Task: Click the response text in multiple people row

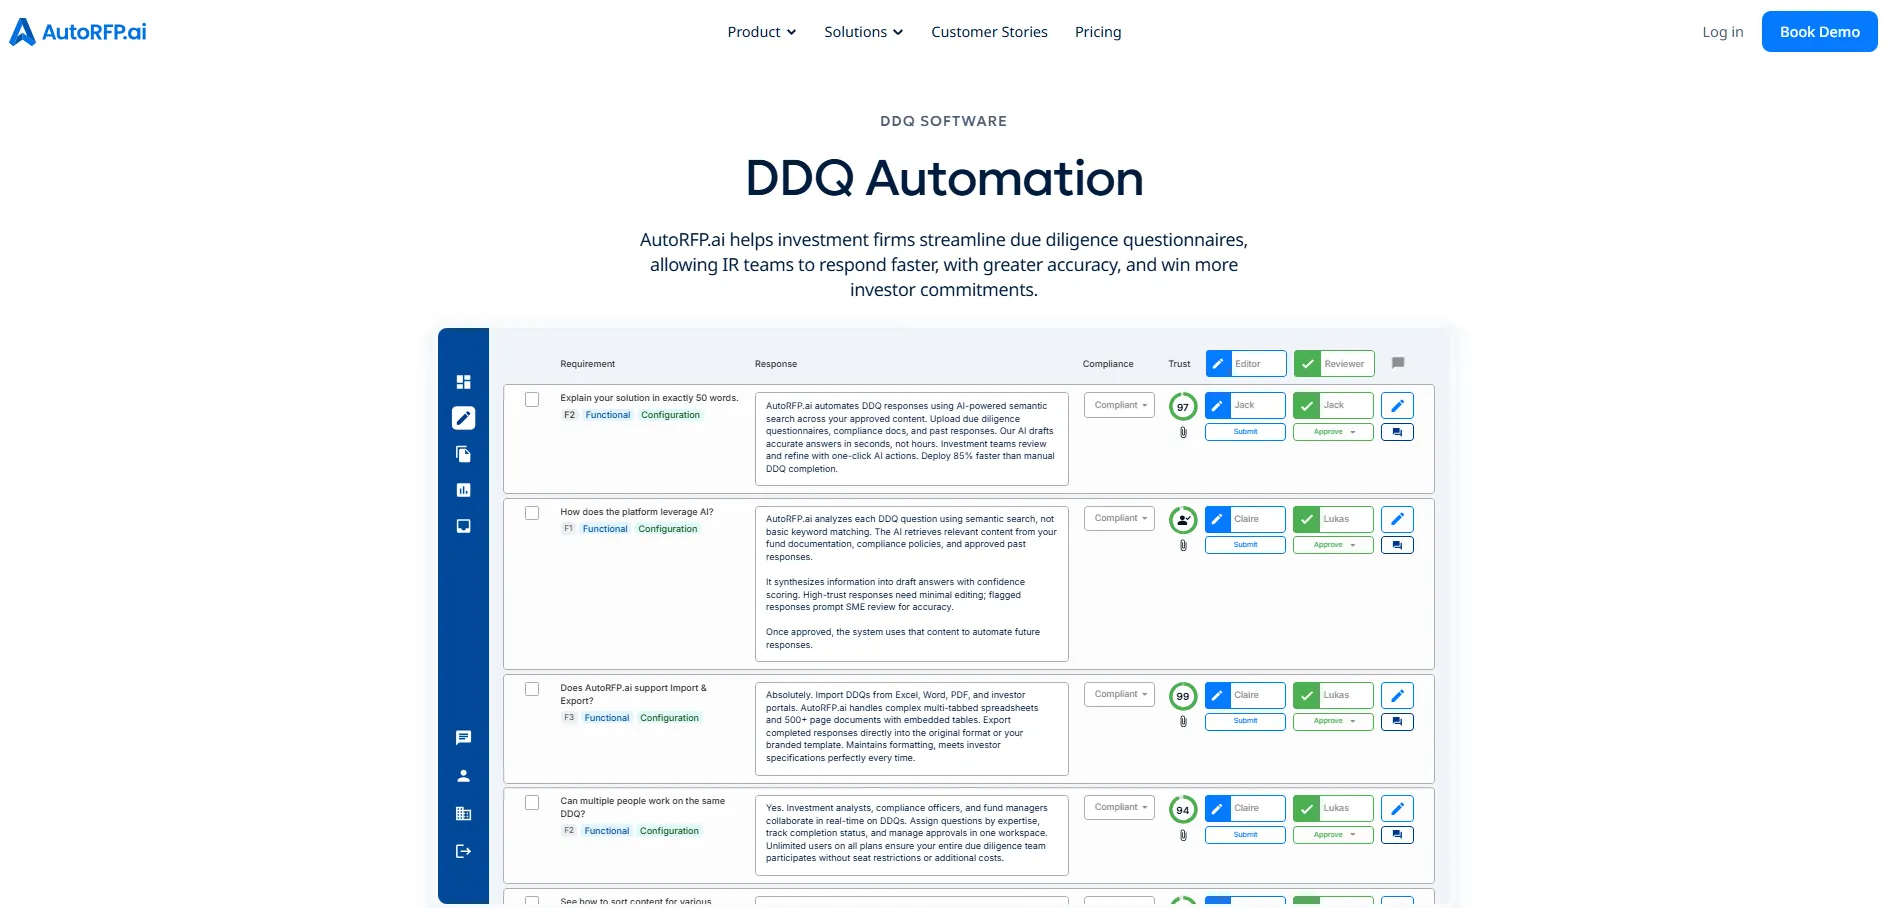Action: 911,834
